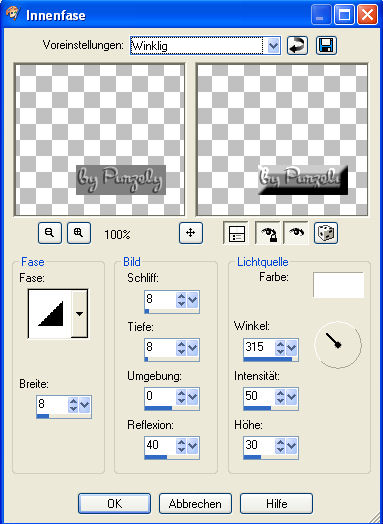383x524 pixels.
Task: Open Tiefe slider dropdown arrow
Action: 193,348
